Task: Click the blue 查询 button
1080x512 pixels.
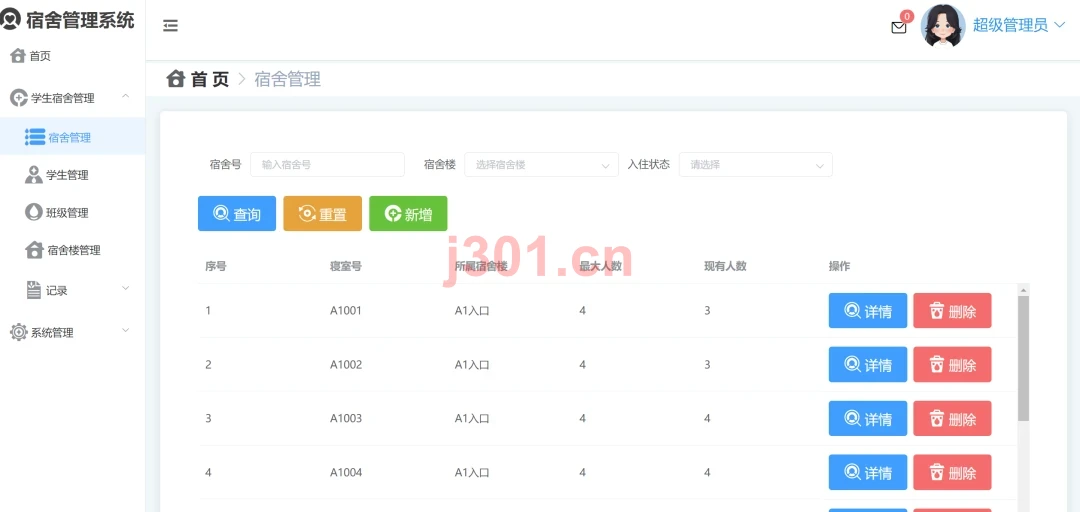Action: tap(237, 214)
